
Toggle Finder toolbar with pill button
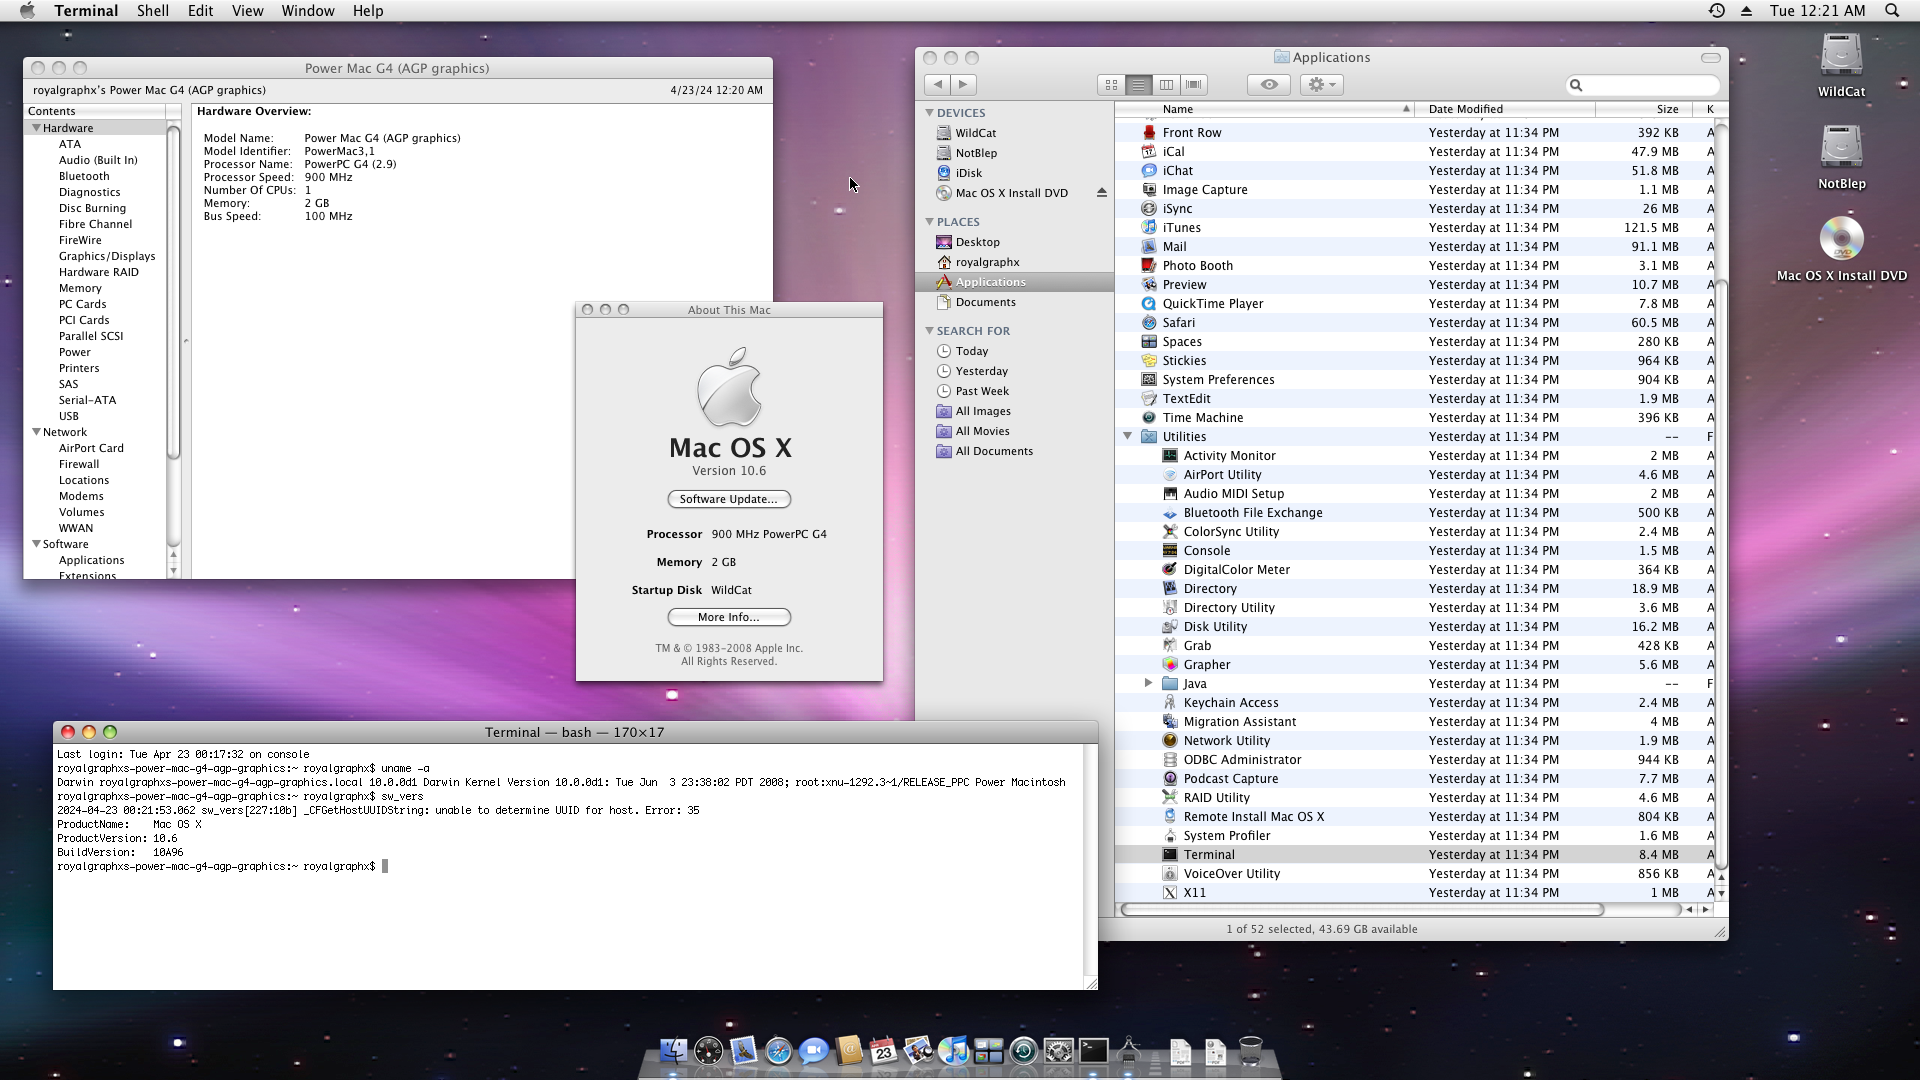click(1710, 57)
